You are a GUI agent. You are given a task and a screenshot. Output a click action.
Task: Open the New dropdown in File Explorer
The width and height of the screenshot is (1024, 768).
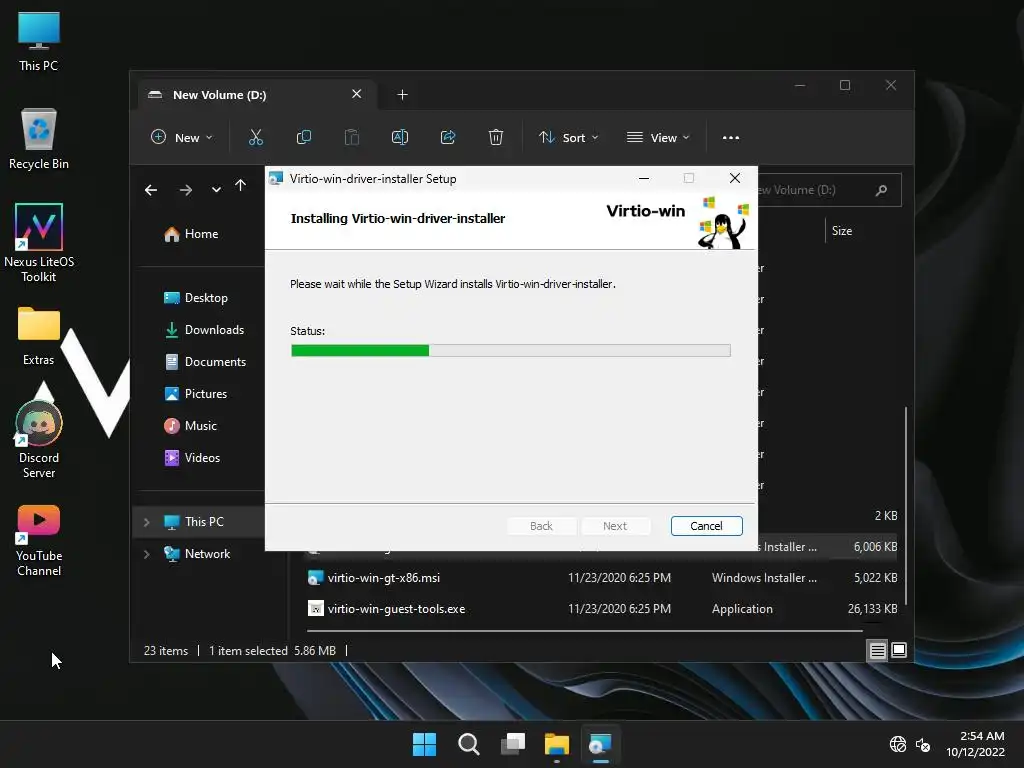point(182,138)
